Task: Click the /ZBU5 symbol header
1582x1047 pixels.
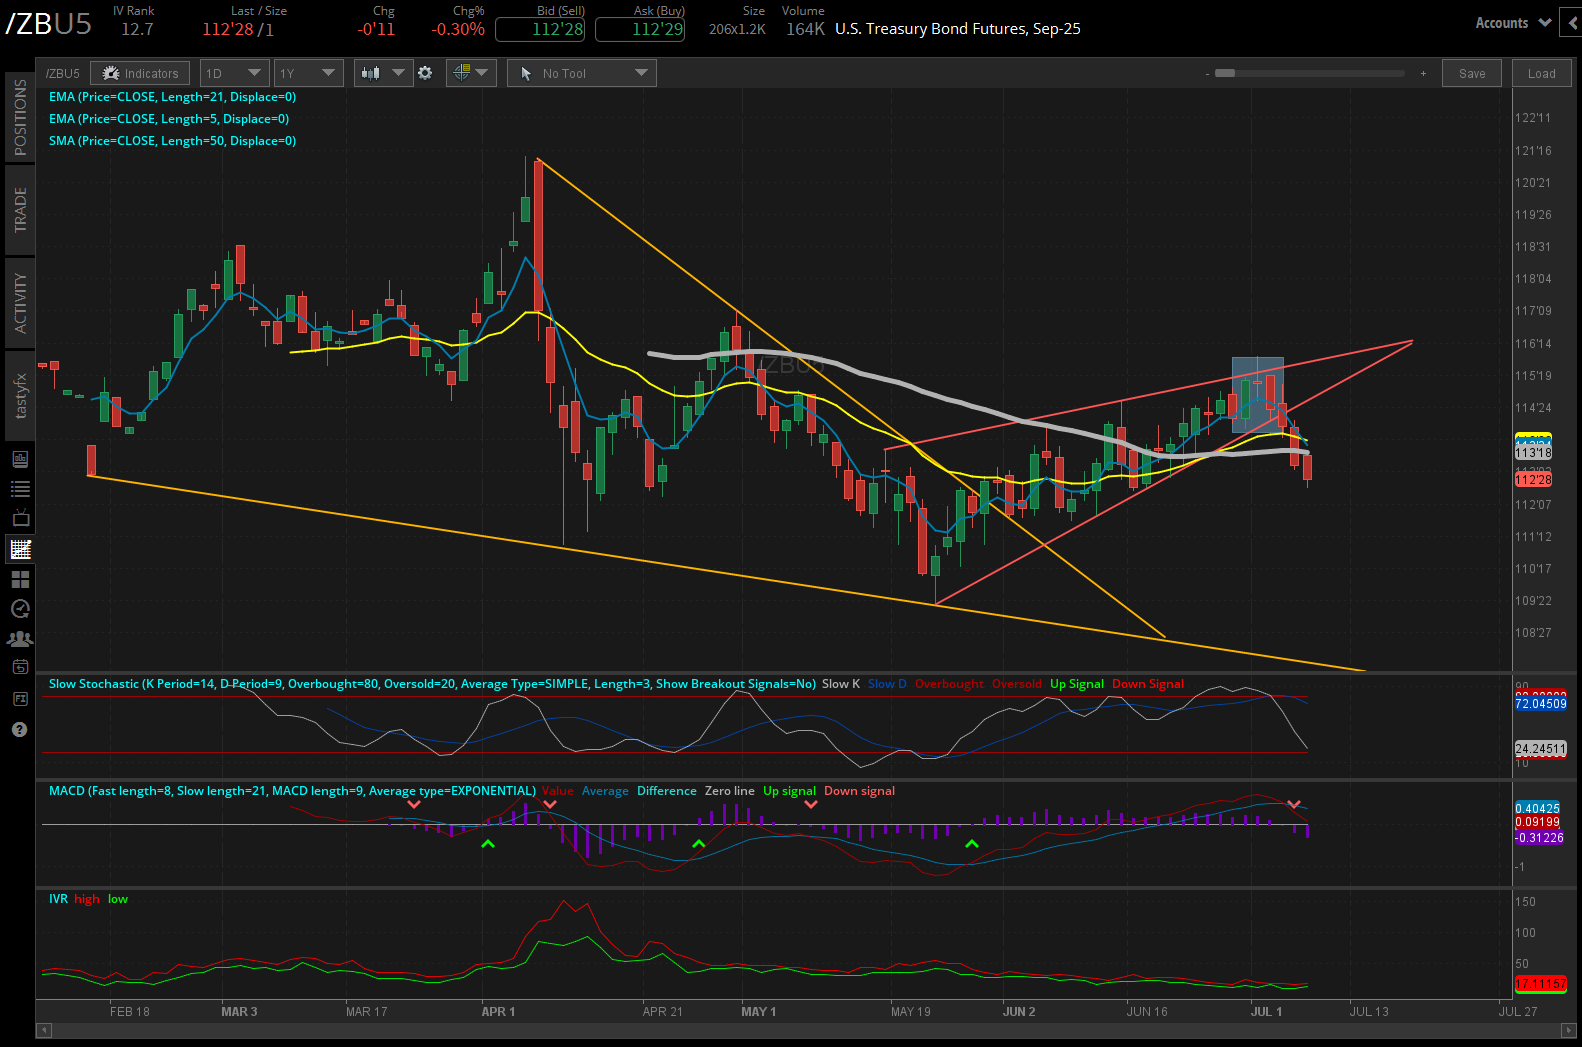Action: pos(49,23)
